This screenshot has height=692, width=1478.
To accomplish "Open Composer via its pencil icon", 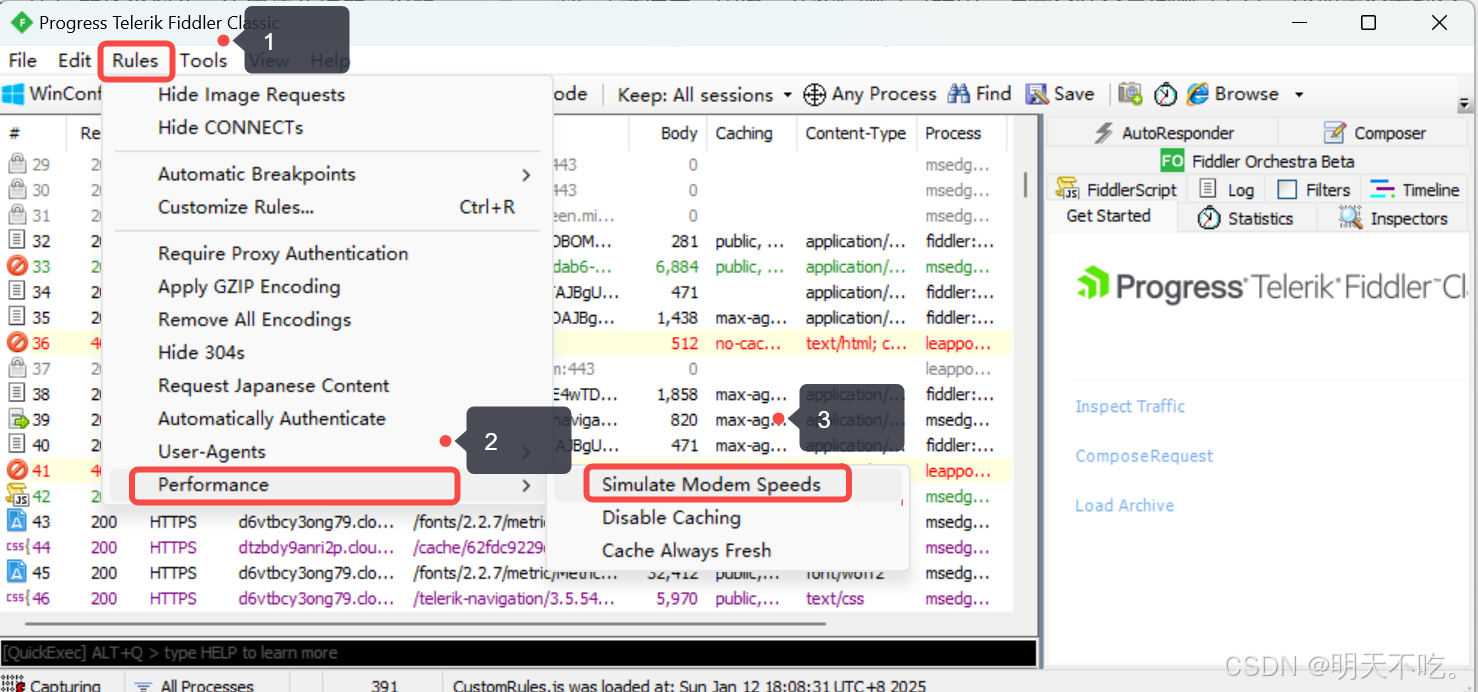I will [1334, 133].
